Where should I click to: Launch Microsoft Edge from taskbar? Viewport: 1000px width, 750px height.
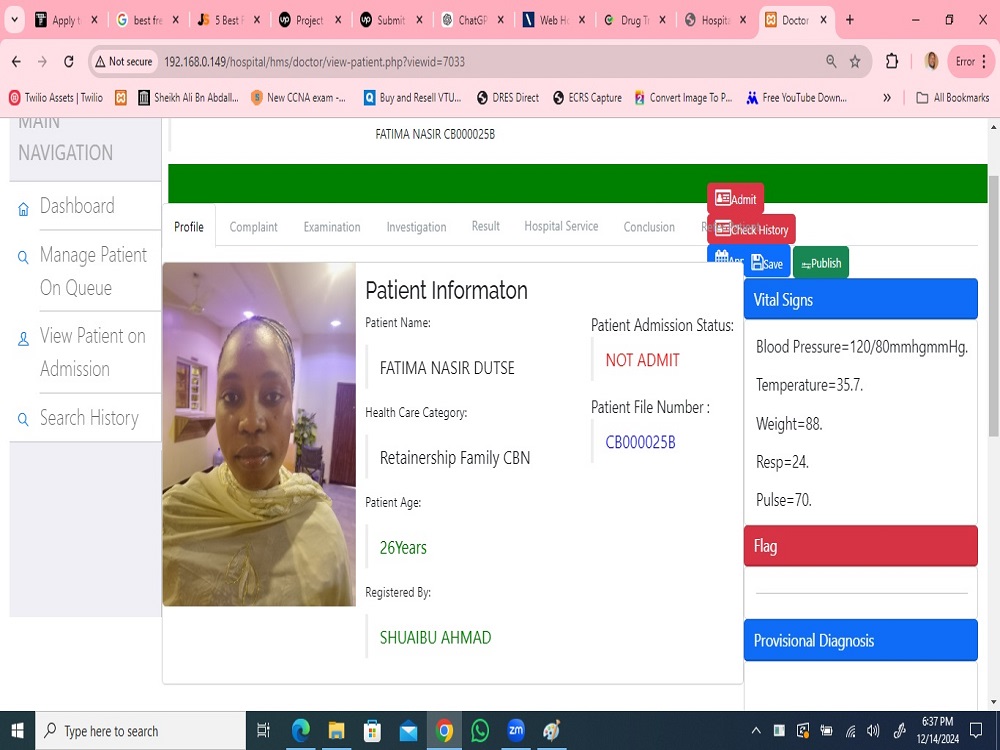pos(300,731)
